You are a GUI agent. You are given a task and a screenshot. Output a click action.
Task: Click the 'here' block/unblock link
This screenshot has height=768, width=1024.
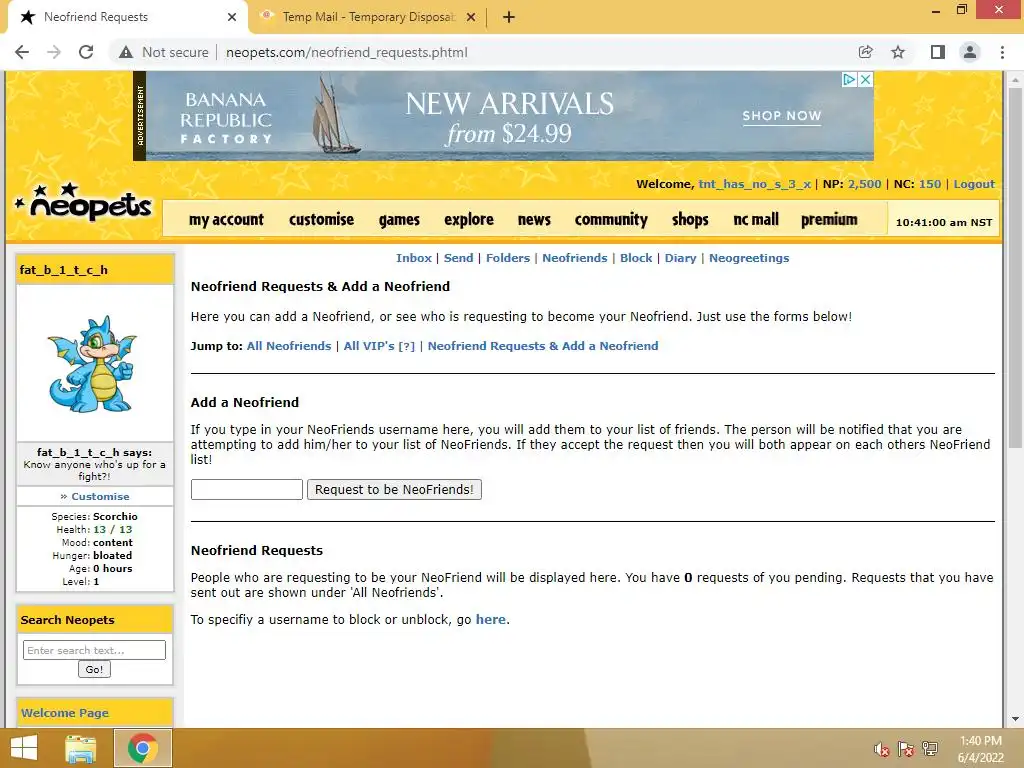point(490,620)
